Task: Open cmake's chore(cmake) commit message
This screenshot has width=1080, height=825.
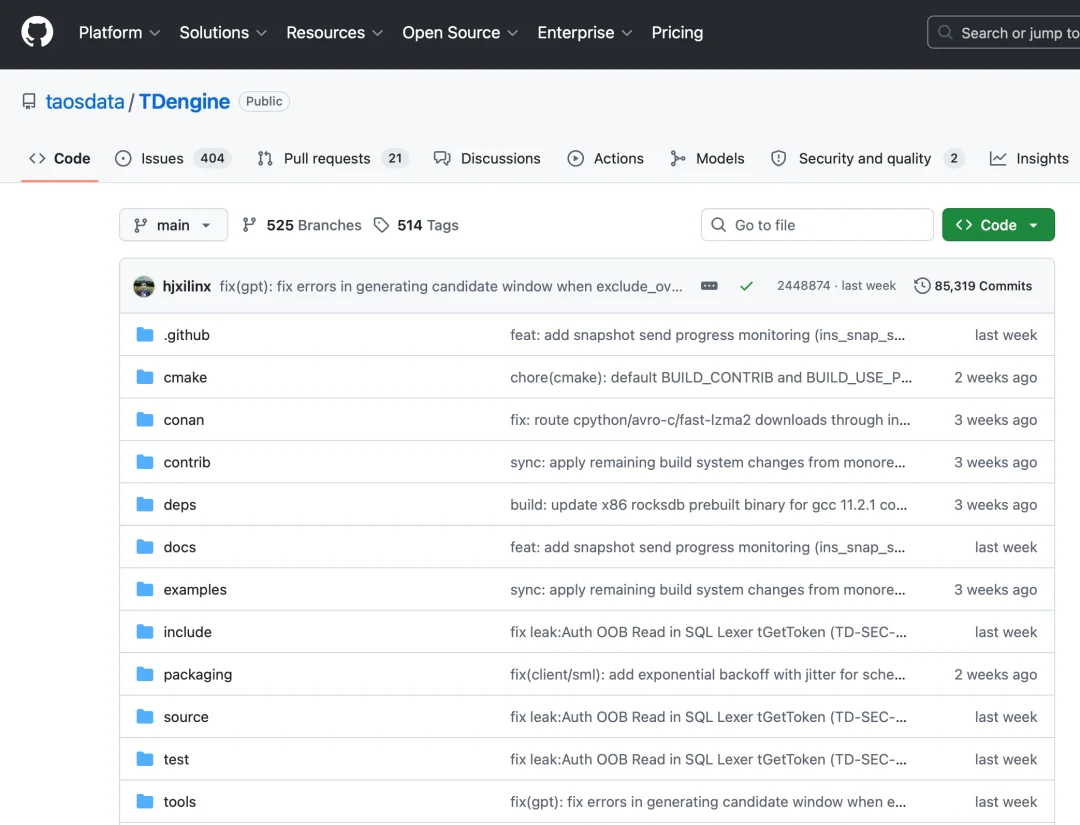Action: 711,377
